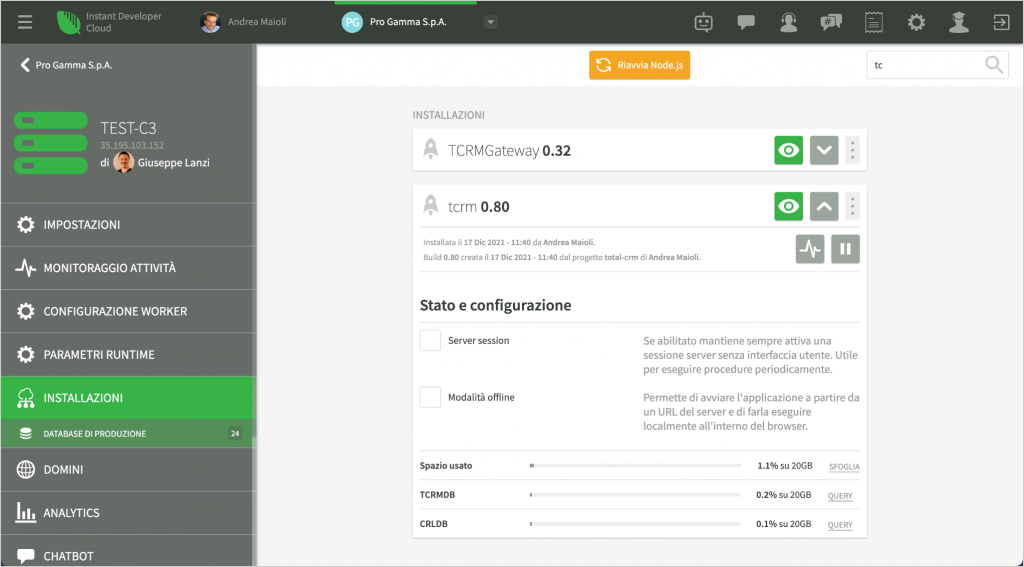Open MONITORAGGIO ATTIVITÀ sidebar section
This screenshot has height=567, width=1024.
pos(127,268)
